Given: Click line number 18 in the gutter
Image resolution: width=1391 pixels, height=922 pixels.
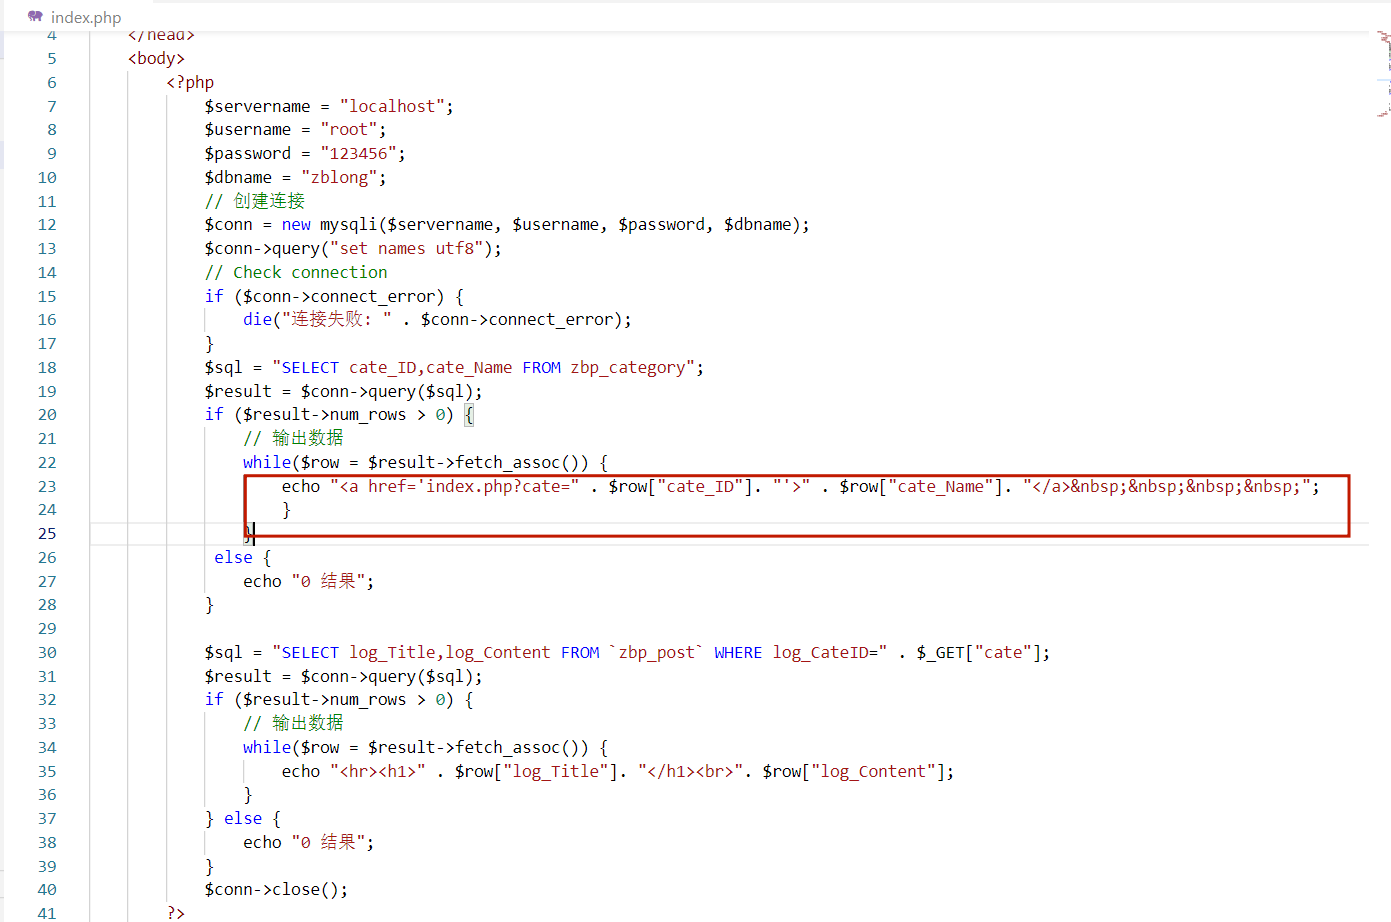Looking at the screenshot, I should [x=47, y=368].
